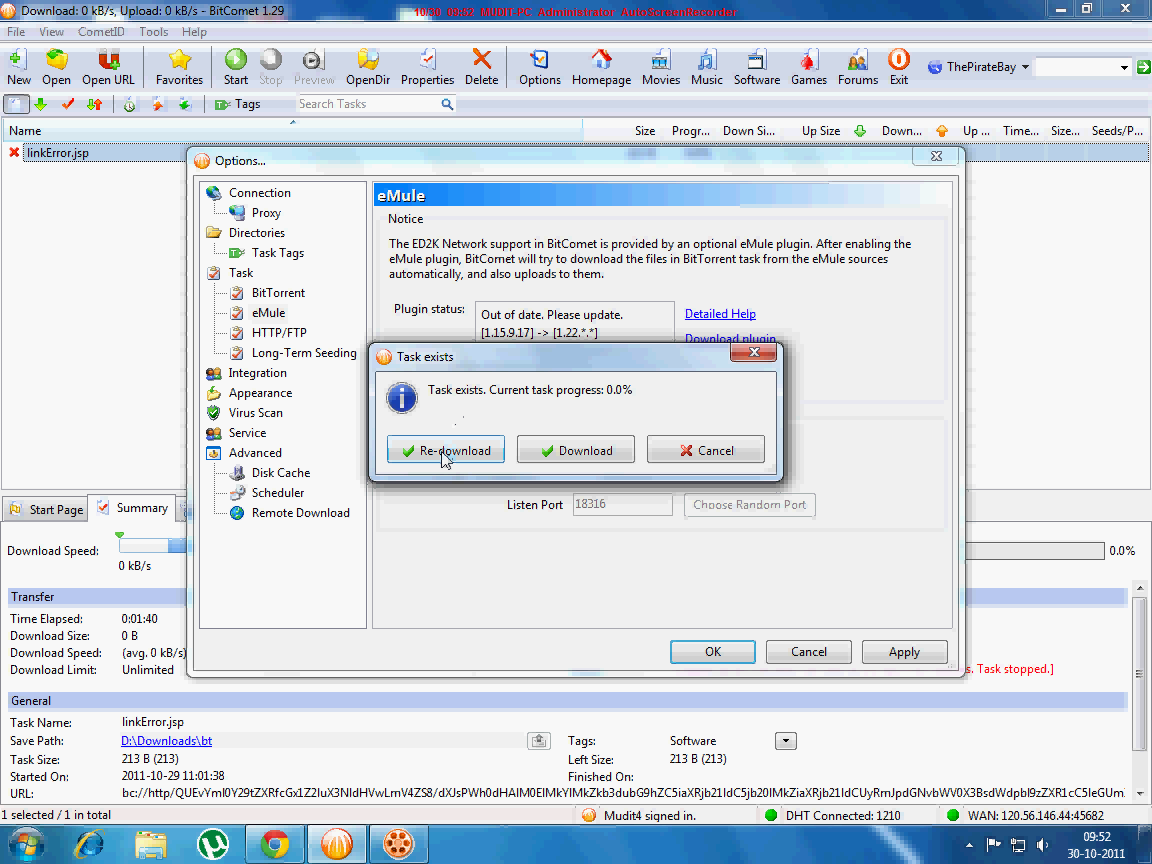The width and height of the screenshot is (1152, 864).
Task: Open the Tools menu
Action: point(154,32)
